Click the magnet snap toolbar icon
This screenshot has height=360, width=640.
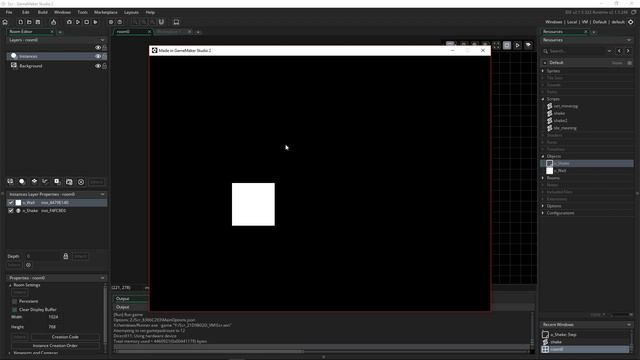point(161,22)
